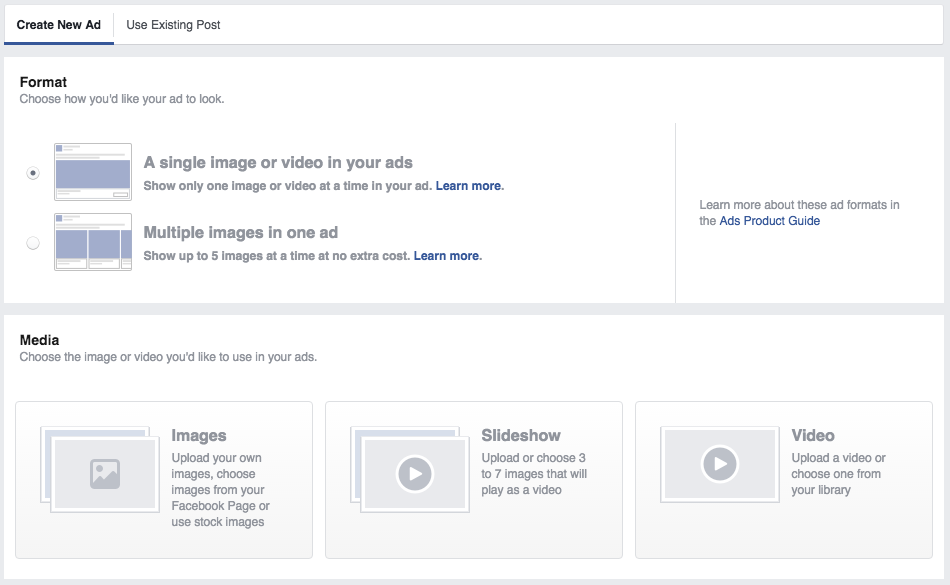This screenshot has width=950, height=585.
Task: Click the Images picture placeholder icon
Action: (105, 473)
